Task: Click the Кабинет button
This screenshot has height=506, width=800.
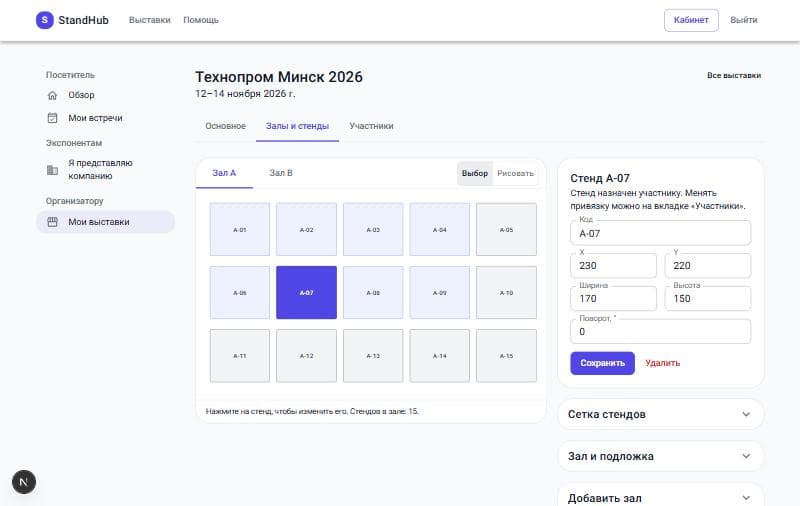Action: point(691,20)
